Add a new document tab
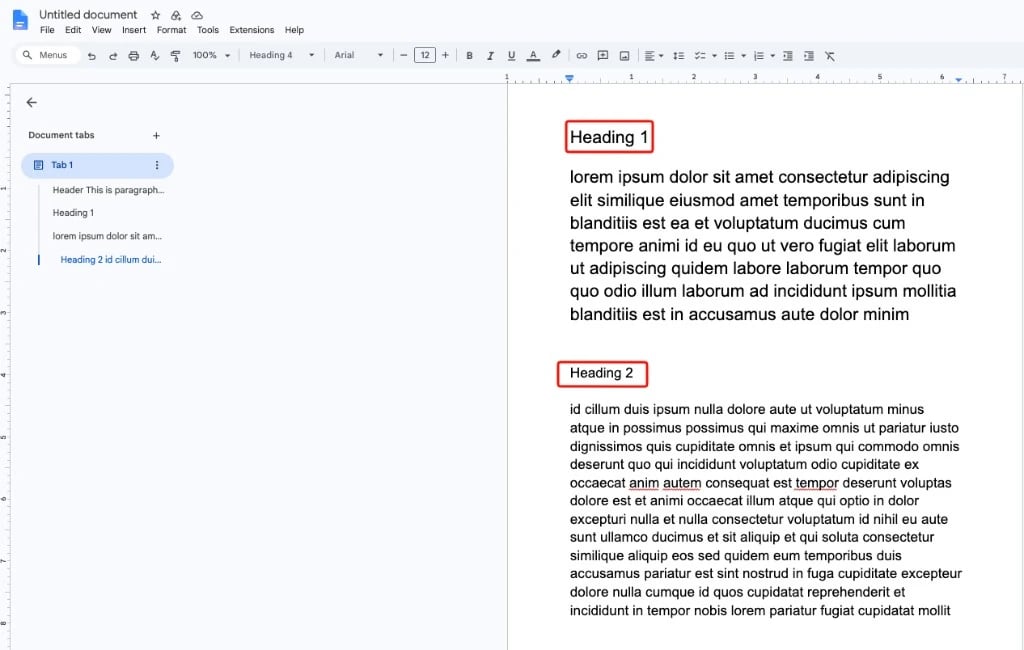Image resolution: width=1024 pixels, height=650 pixels. click(156, 136)
